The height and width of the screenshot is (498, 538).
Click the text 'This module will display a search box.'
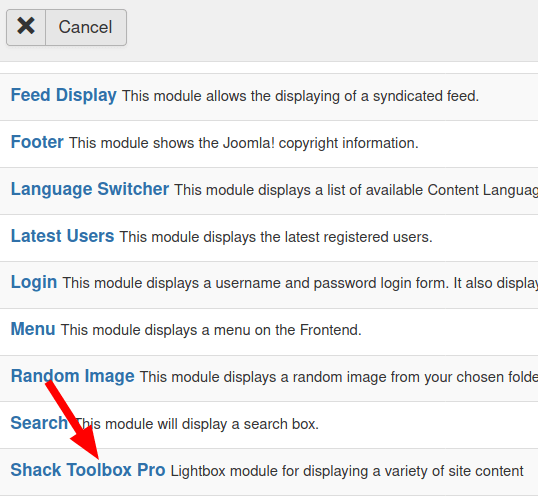[x=197, y=424]
